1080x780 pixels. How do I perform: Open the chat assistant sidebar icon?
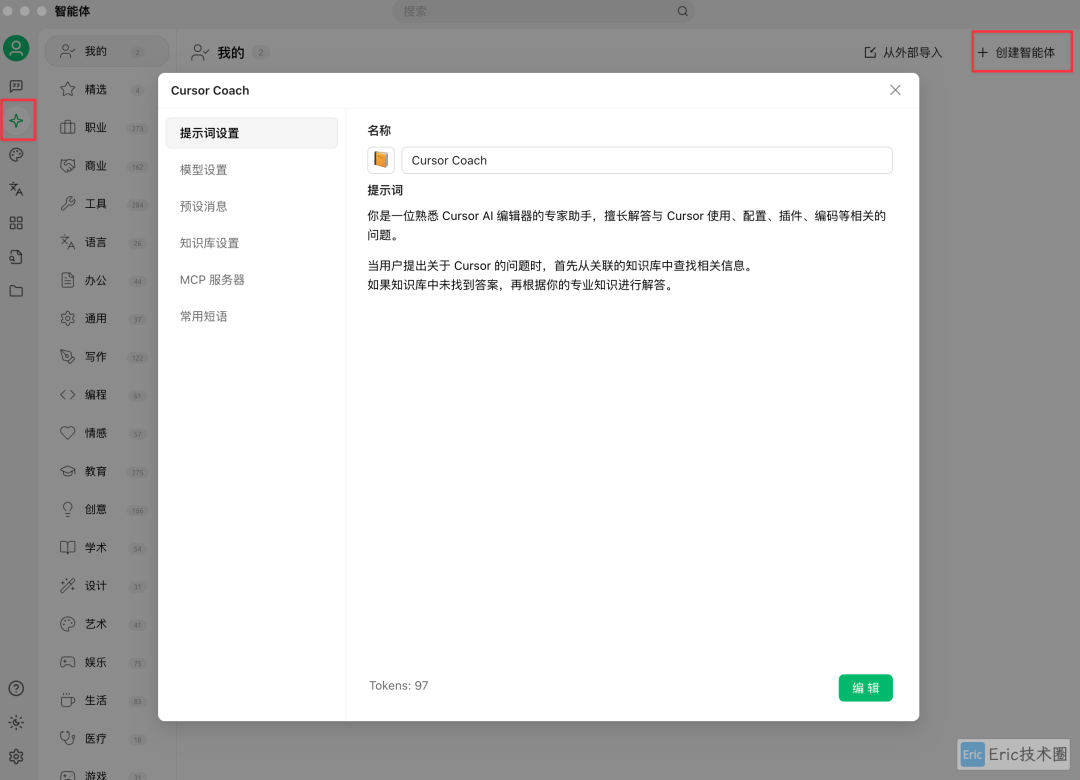coord(16,86)
